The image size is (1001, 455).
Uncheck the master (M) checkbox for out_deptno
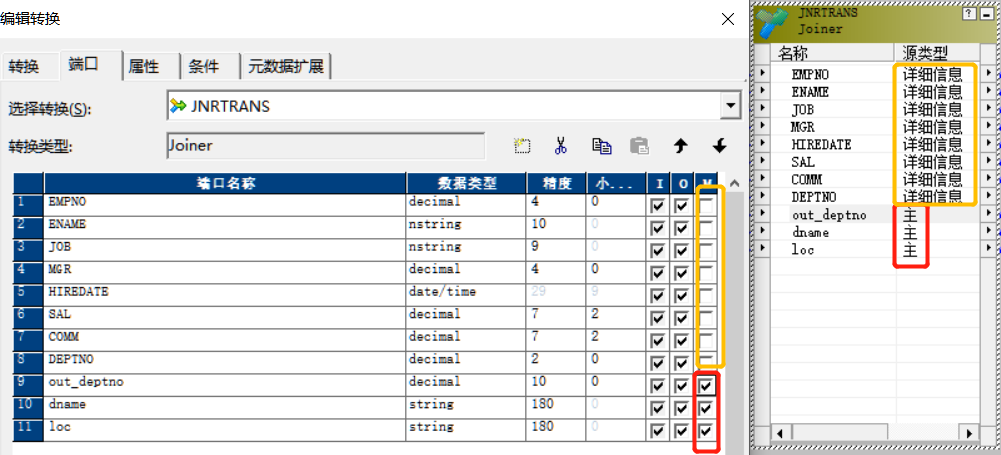tap(706, 386)
